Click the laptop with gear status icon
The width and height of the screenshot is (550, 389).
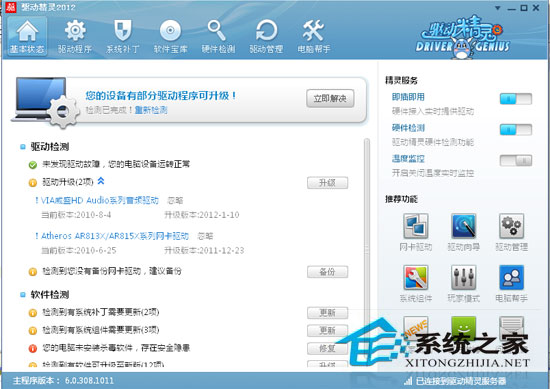point(45,102)
